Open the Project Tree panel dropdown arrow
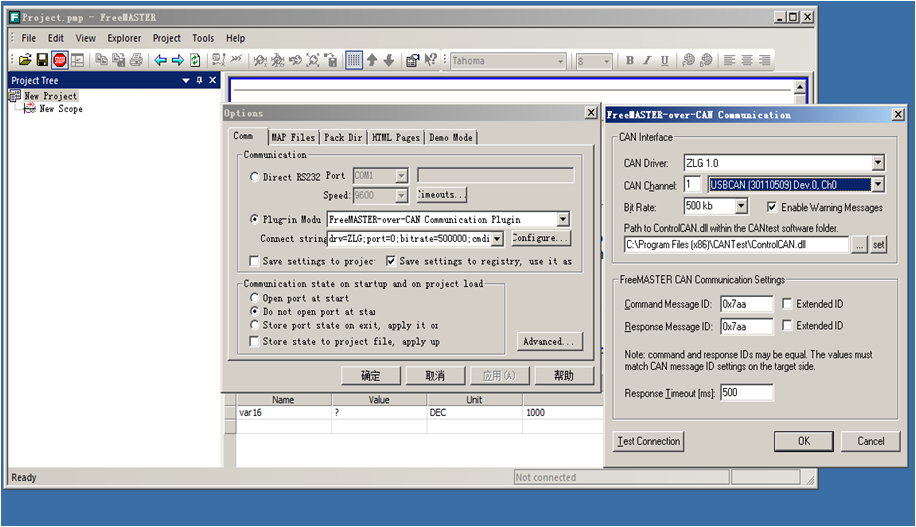 [x=186, y=81]
